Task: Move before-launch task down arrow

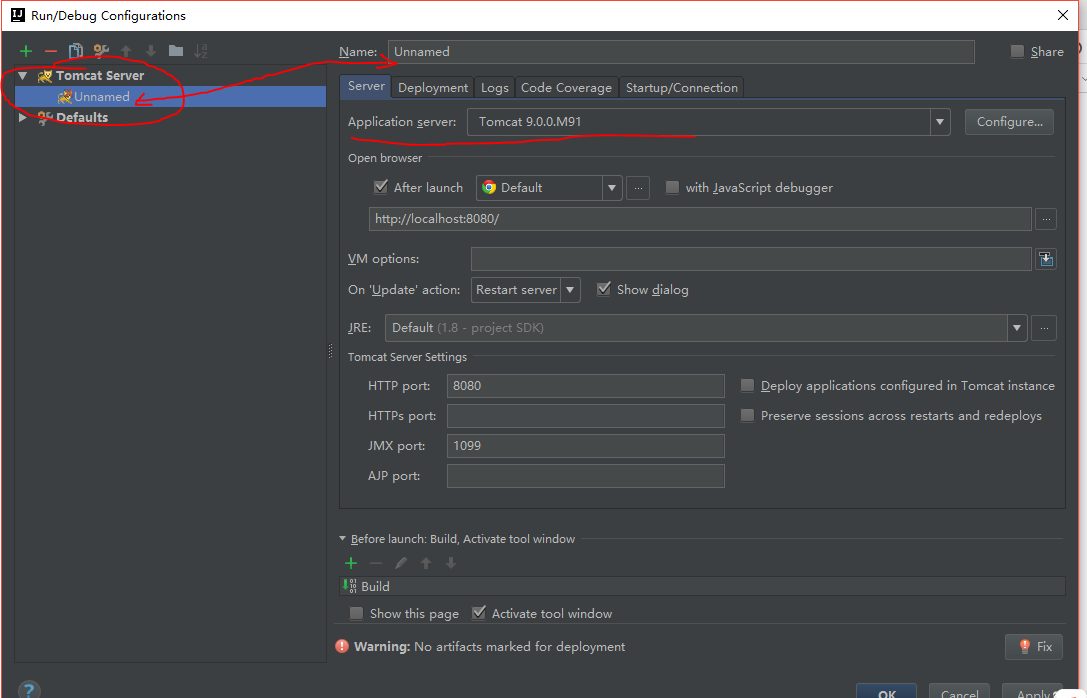Action: click(x=451, y=563)
